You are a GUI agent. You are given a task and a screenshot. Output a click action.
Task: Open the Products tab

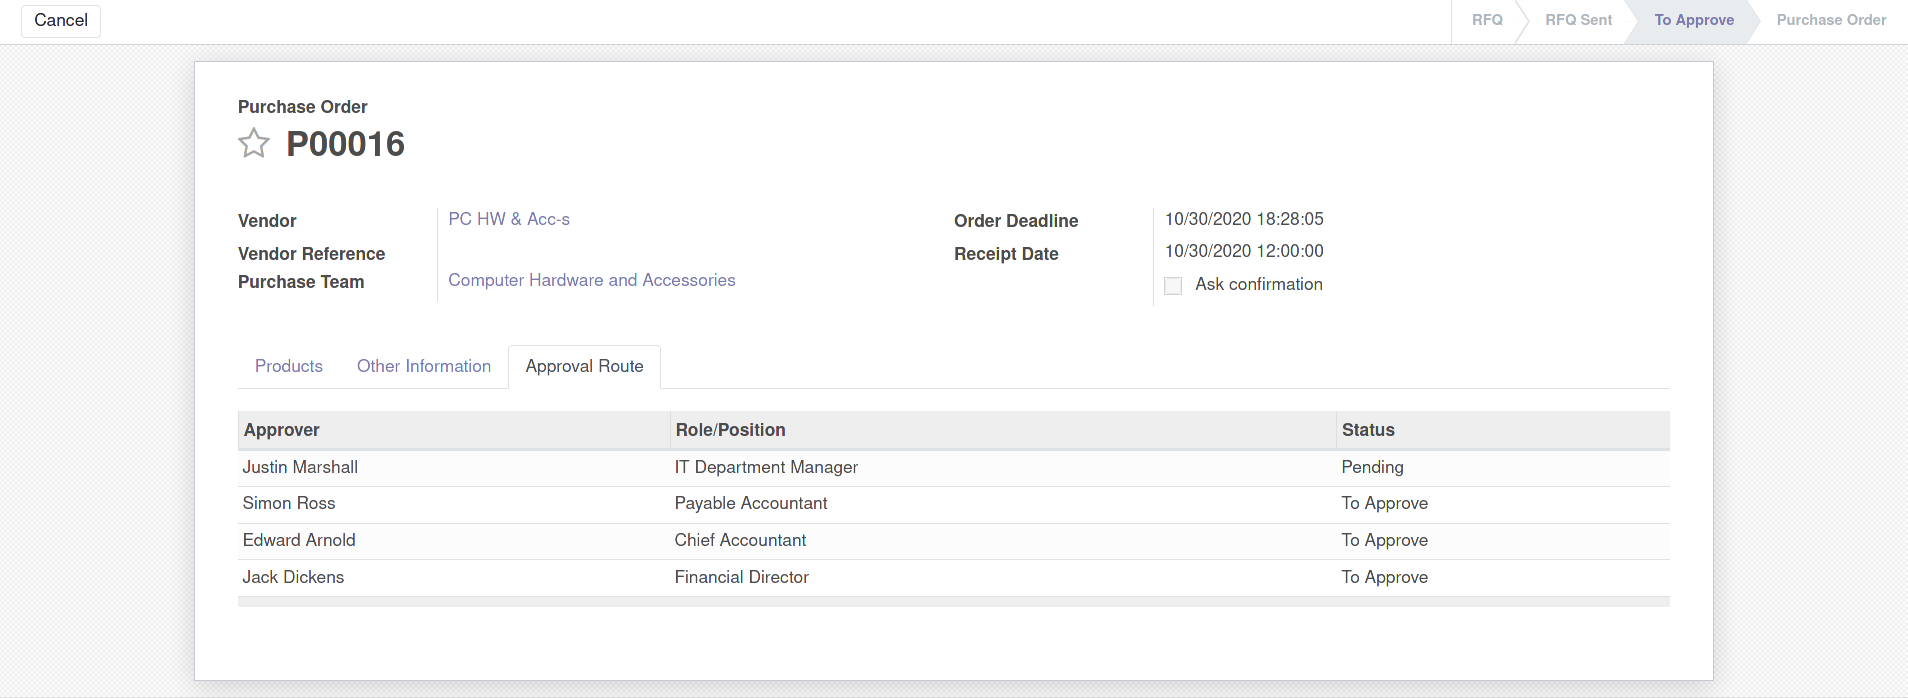[x=289, y=366]
